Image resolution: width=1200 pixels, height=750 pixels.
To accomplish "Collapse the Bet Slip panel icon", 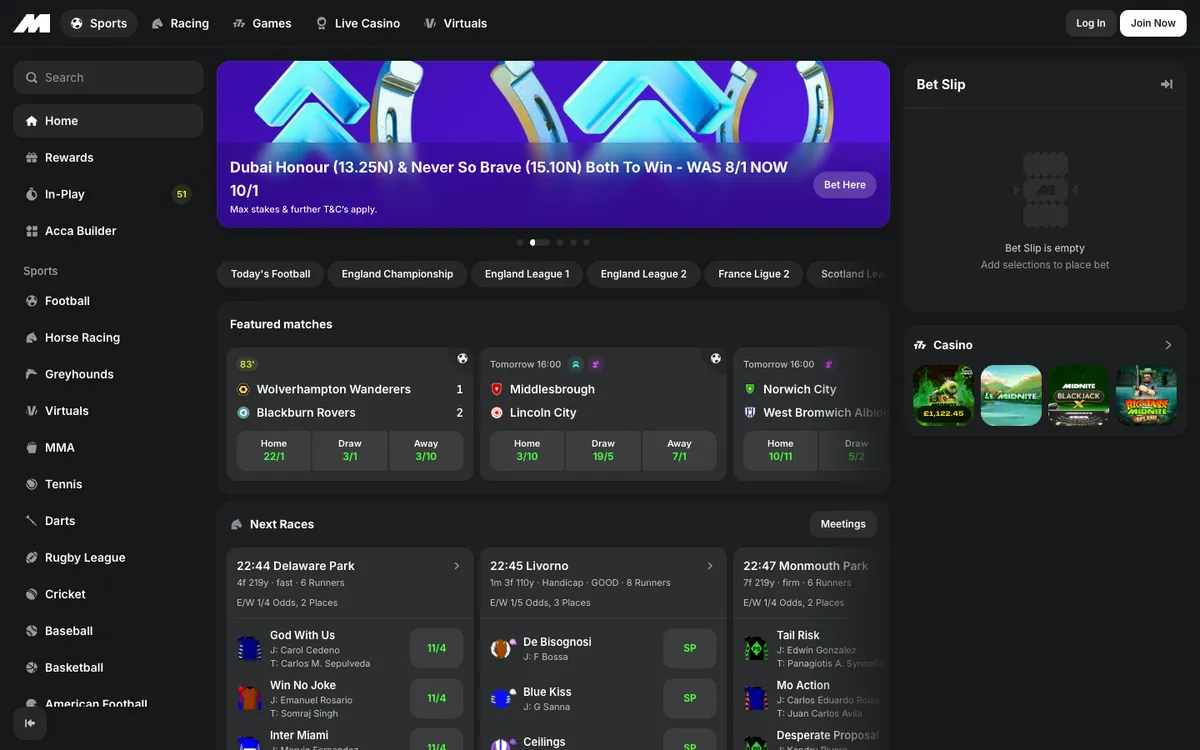I will tap(1166, 84).
